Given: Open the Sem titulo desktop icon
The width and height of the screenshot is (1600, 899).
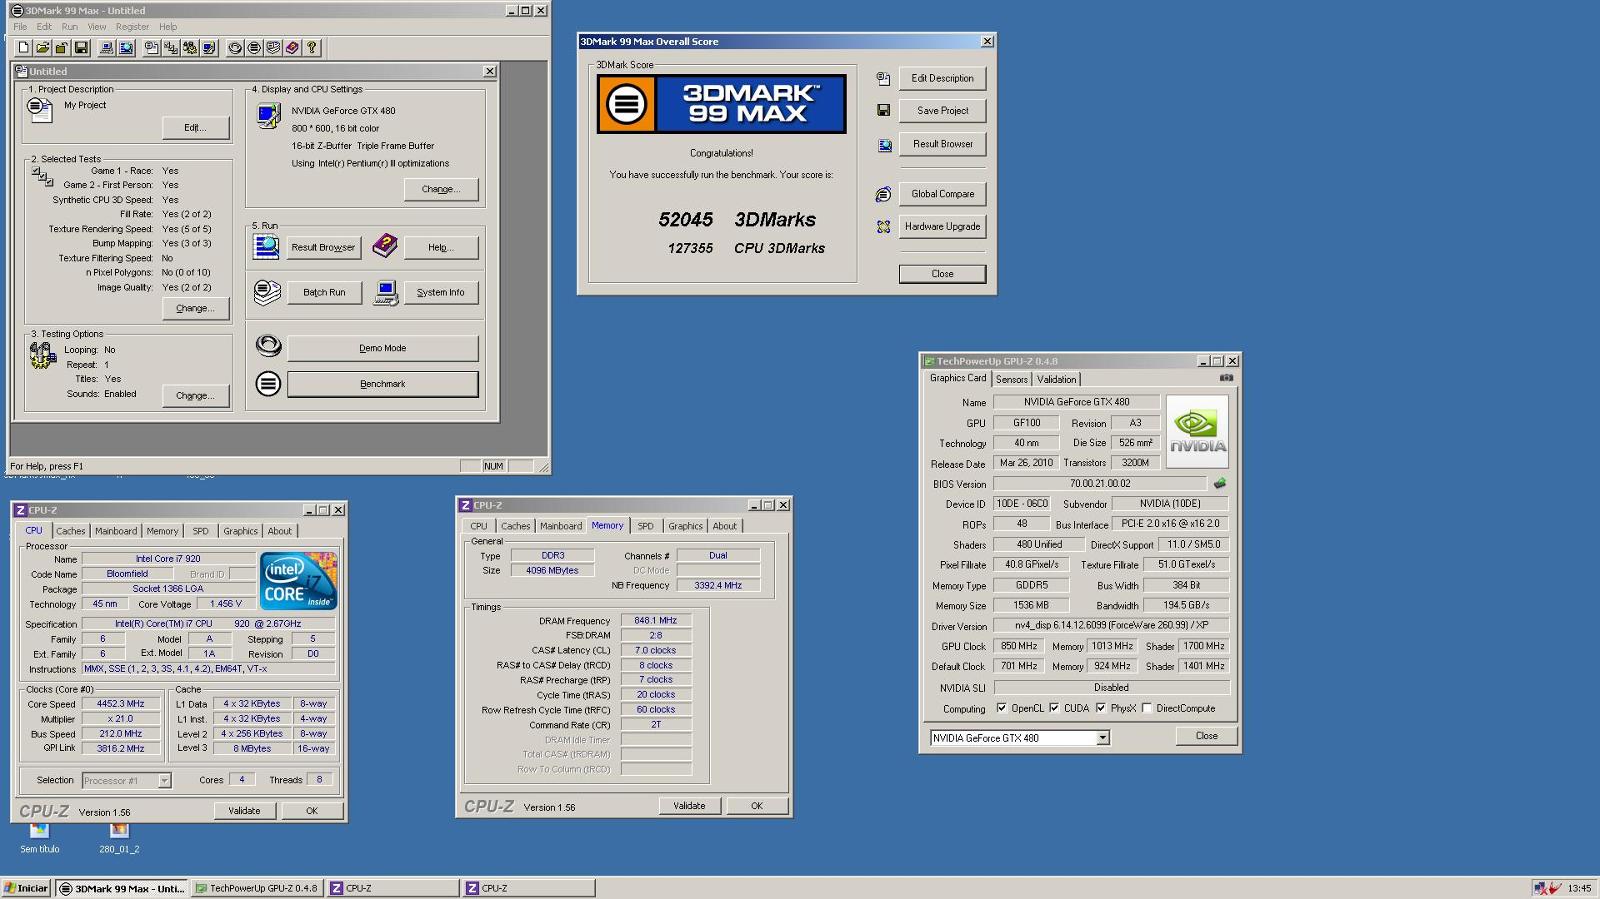Looking at the screenshot, I should point(39,838).
